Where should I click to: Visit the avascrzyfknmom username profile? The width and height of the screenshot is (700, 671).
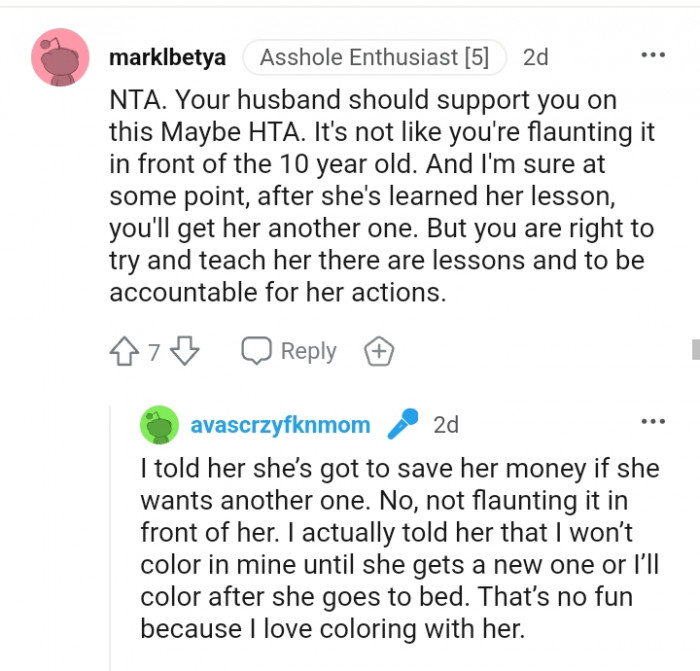coord(280,425)
